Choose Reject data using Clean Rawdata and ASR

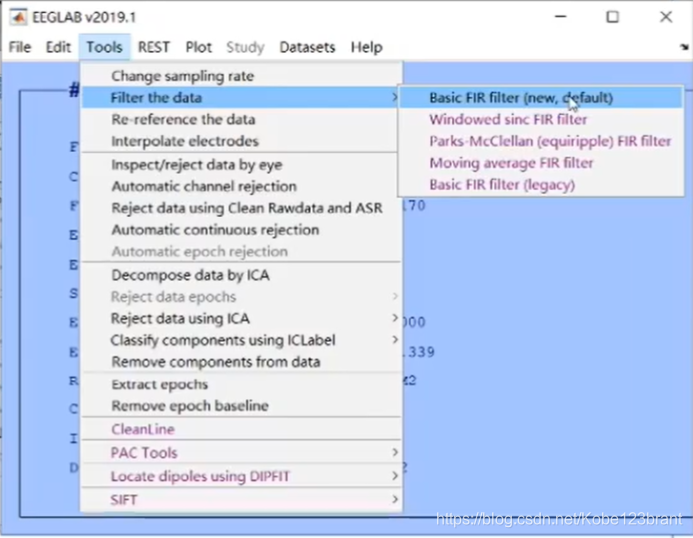coord(241,208)
